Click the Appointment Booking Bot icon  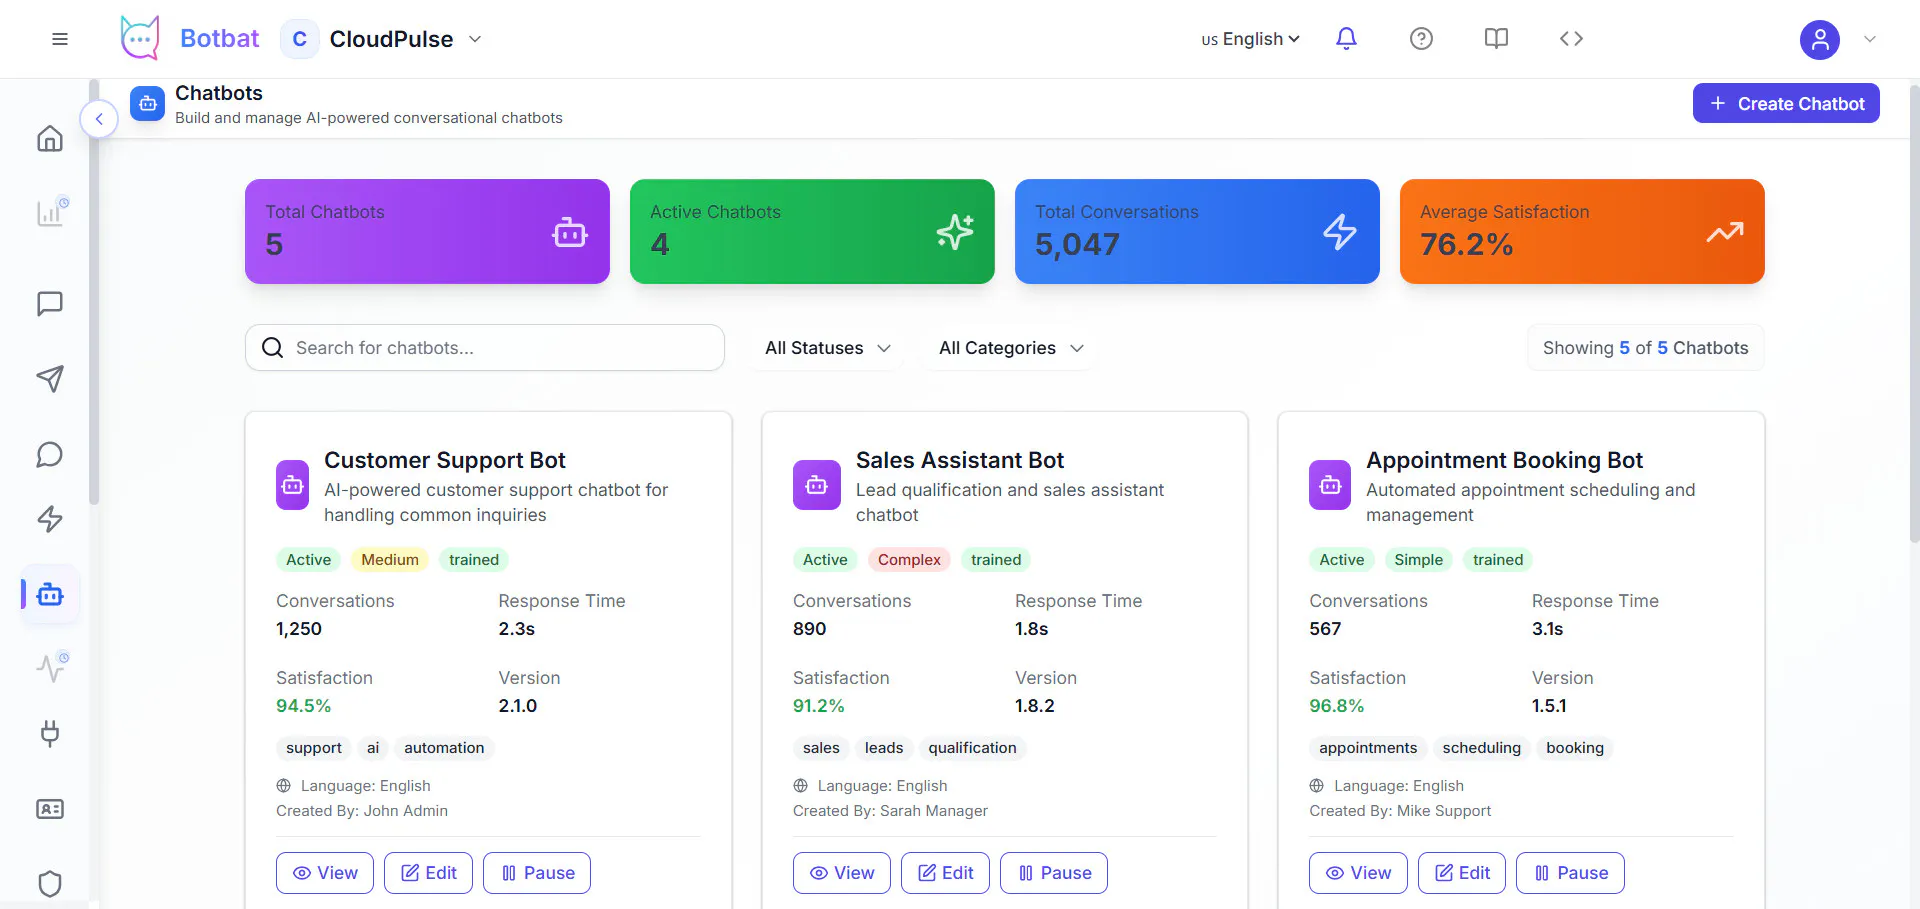[1330, 485]
